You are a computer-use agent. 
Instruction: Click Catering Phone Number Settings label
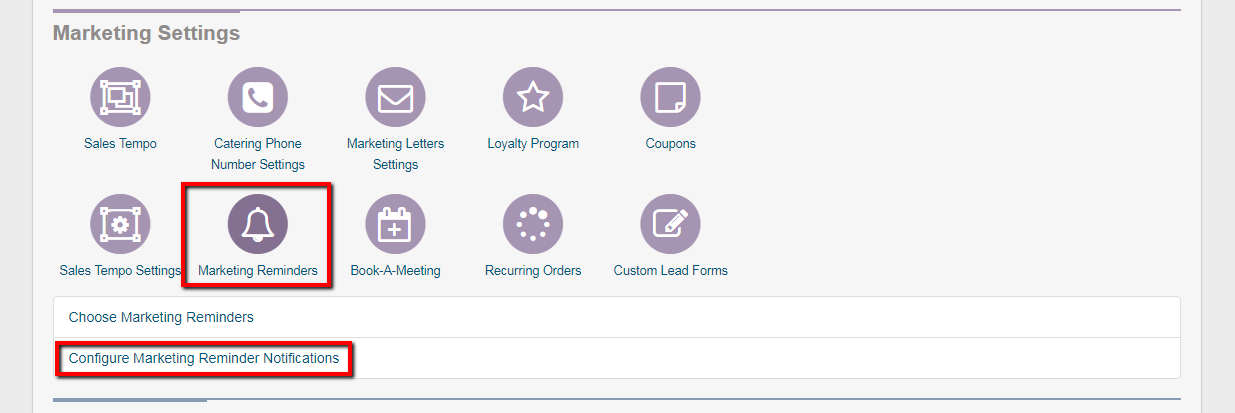point(258,154)
